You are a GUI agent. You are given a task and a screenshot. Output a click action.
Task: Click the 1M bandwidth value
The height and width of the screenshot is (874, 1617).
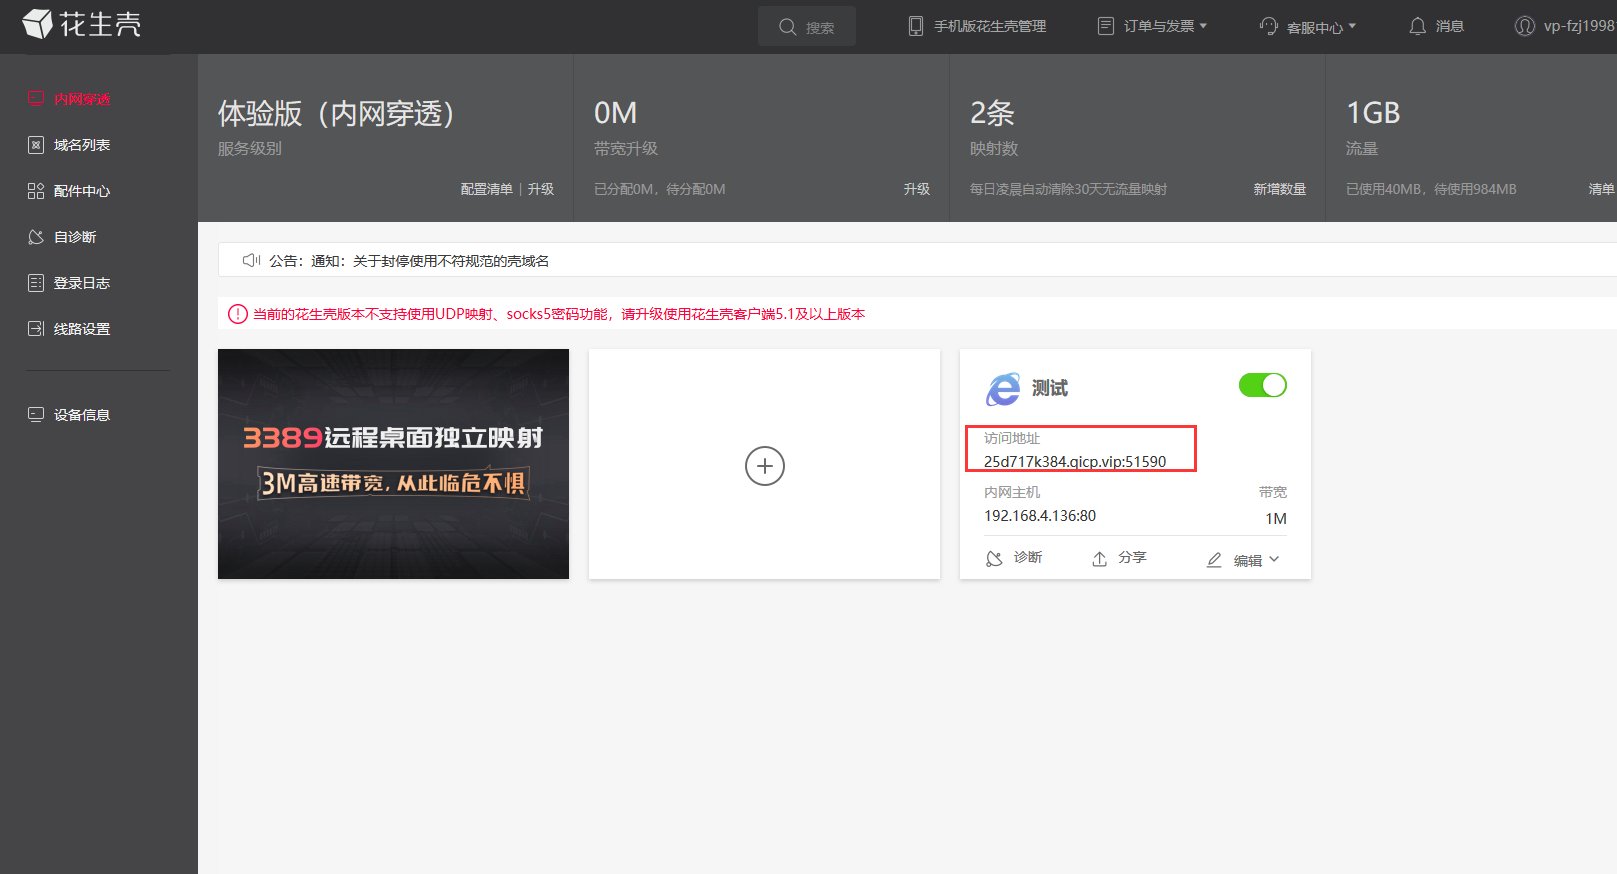pyautogui.click(x=1276, y=518)
